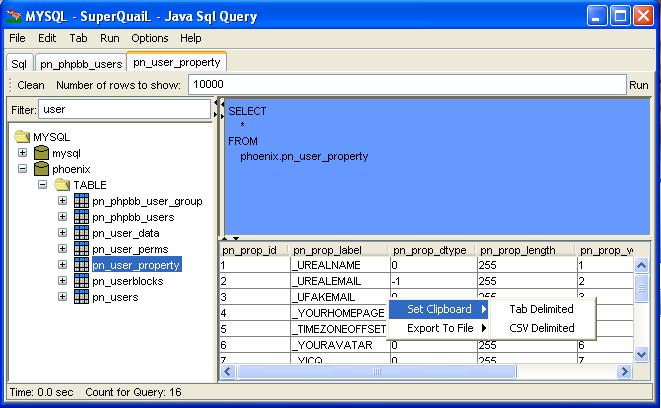Screen dimensions: 661x408
Task: Choose Tab Delimited from the submenu
Action: (541, 309)
